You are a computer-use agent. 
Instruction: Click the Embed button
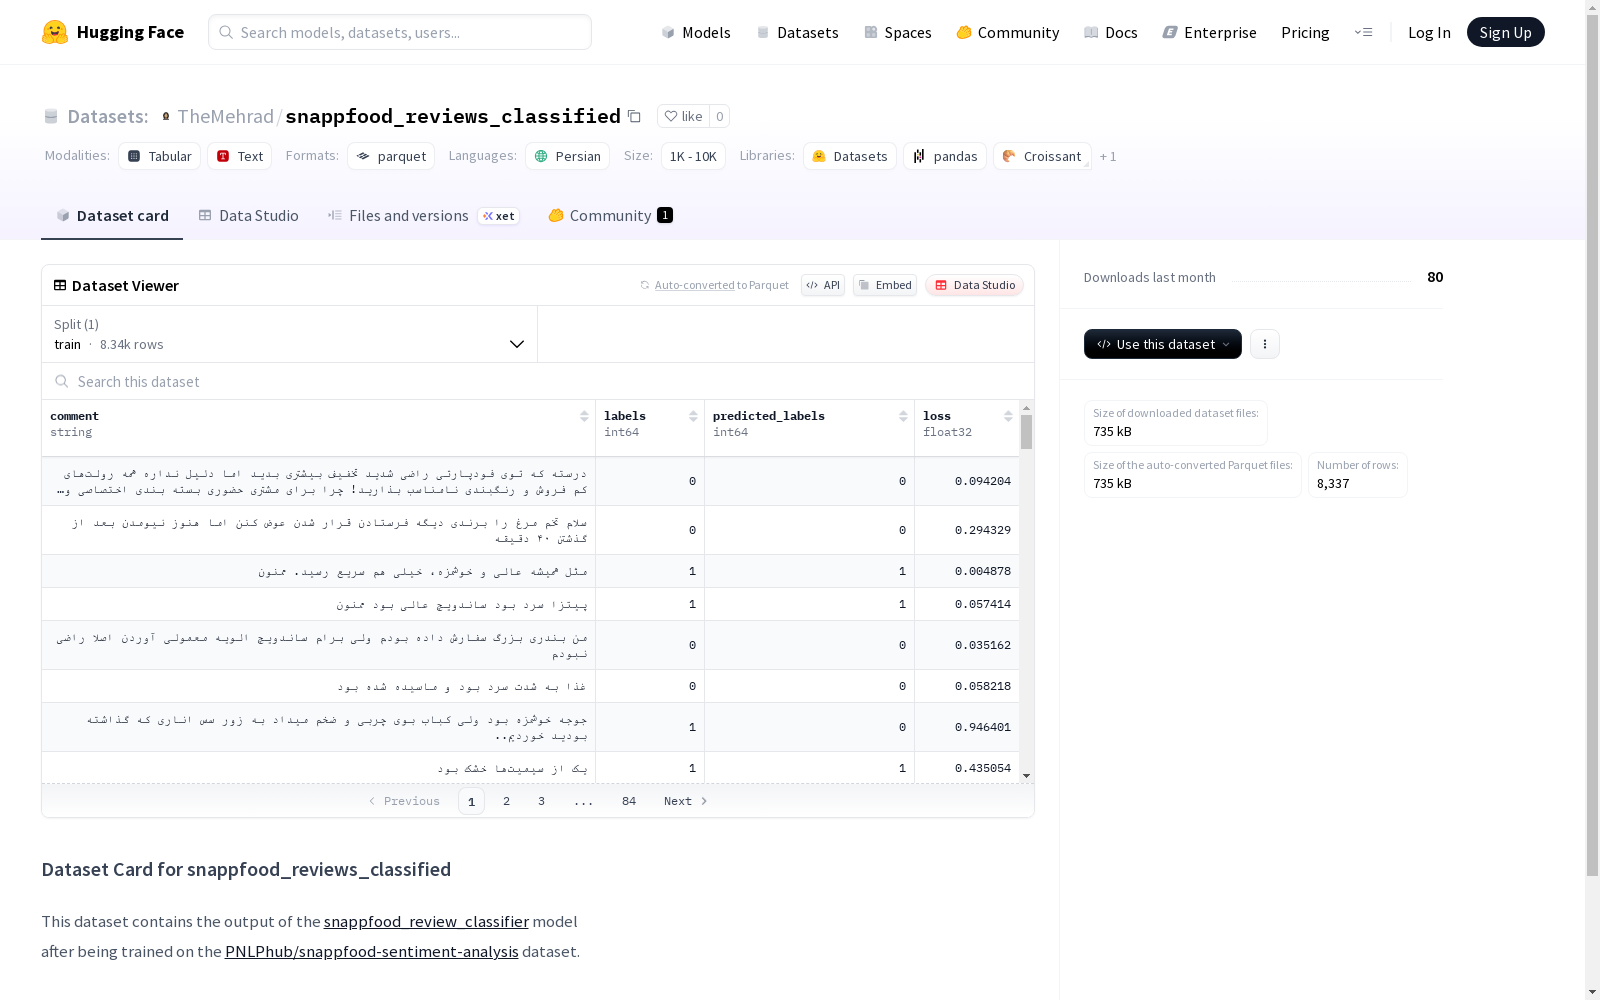[x=885, y=285]
